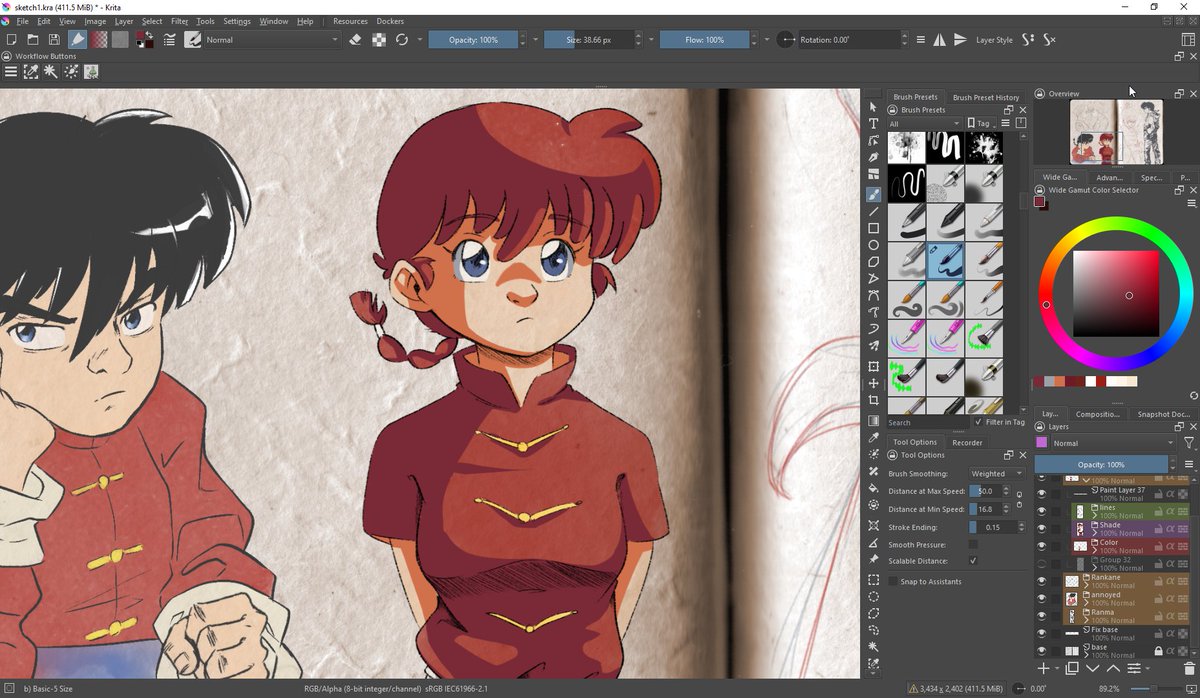Switch to the Snapshot Docker tab
Viewport: 1200px width, 698px height.
click(1164, 413)
